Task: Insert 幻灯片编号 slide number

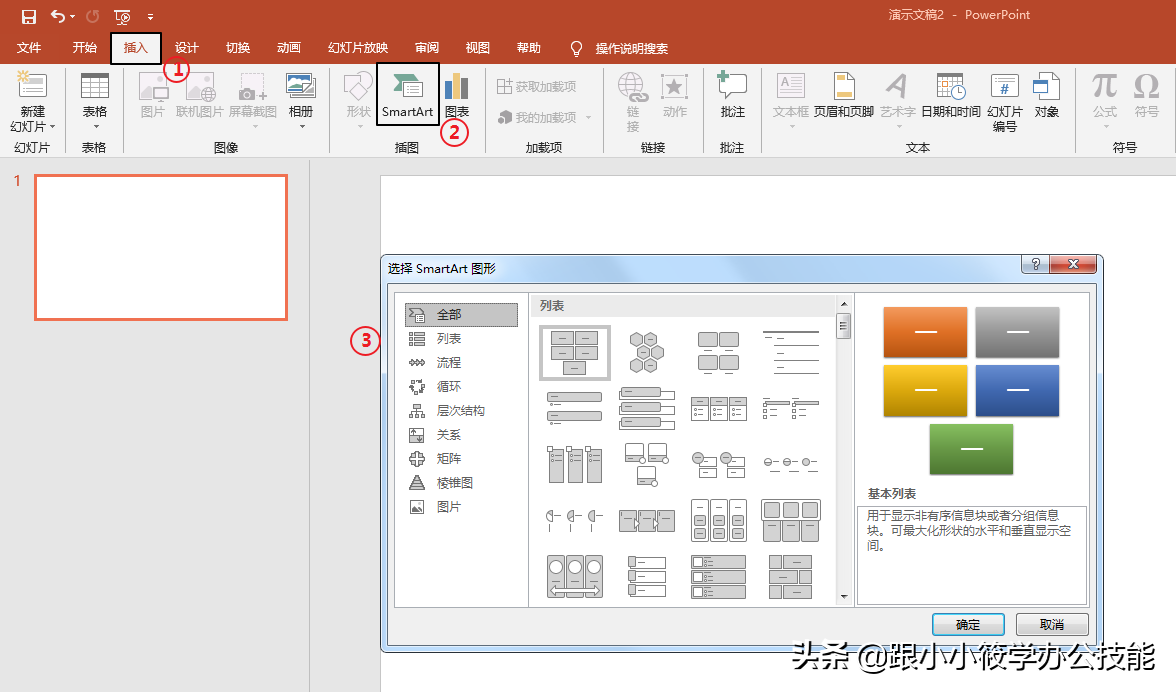Action: (1004, 103)
